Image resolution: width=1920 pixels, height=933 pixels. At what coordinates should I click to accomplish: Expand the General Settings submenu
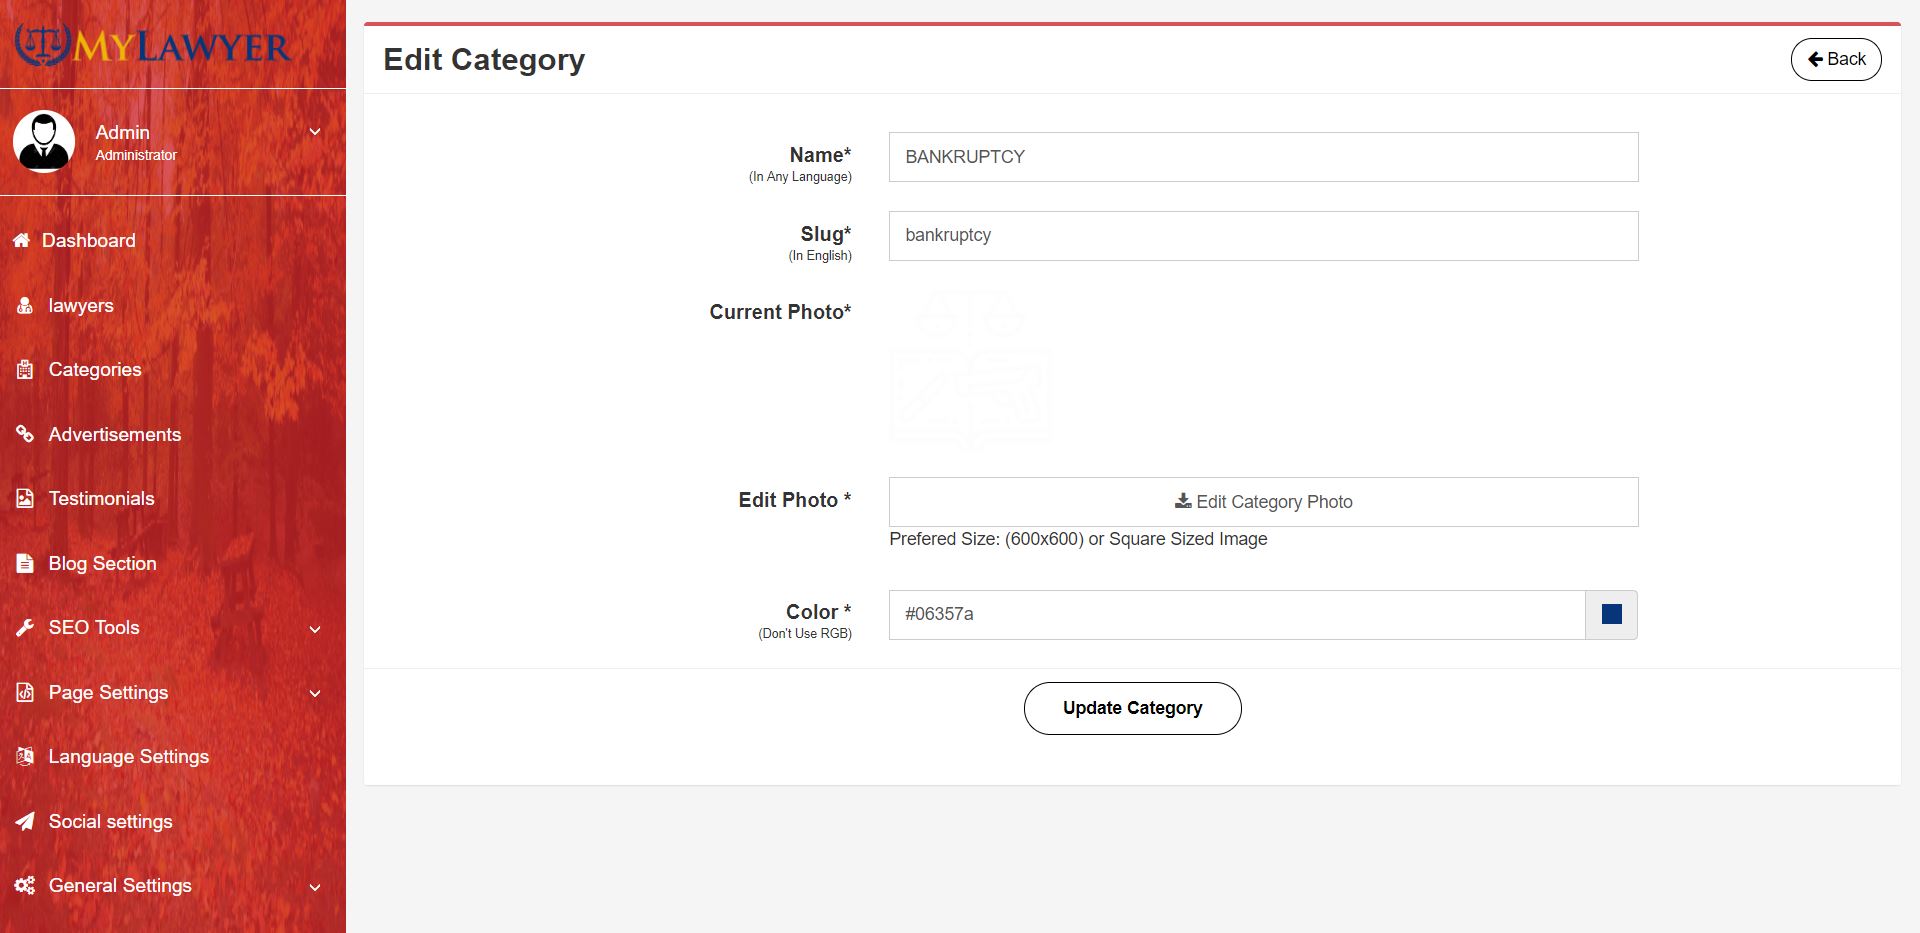[x=314, y=887]
